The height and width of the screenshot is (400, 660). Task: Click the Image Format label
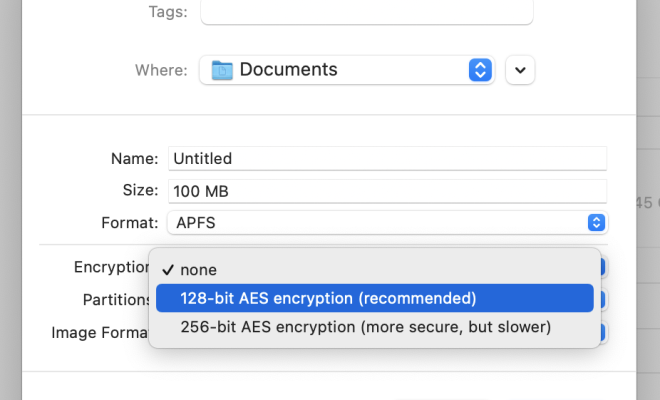click(x=100, y=333)
